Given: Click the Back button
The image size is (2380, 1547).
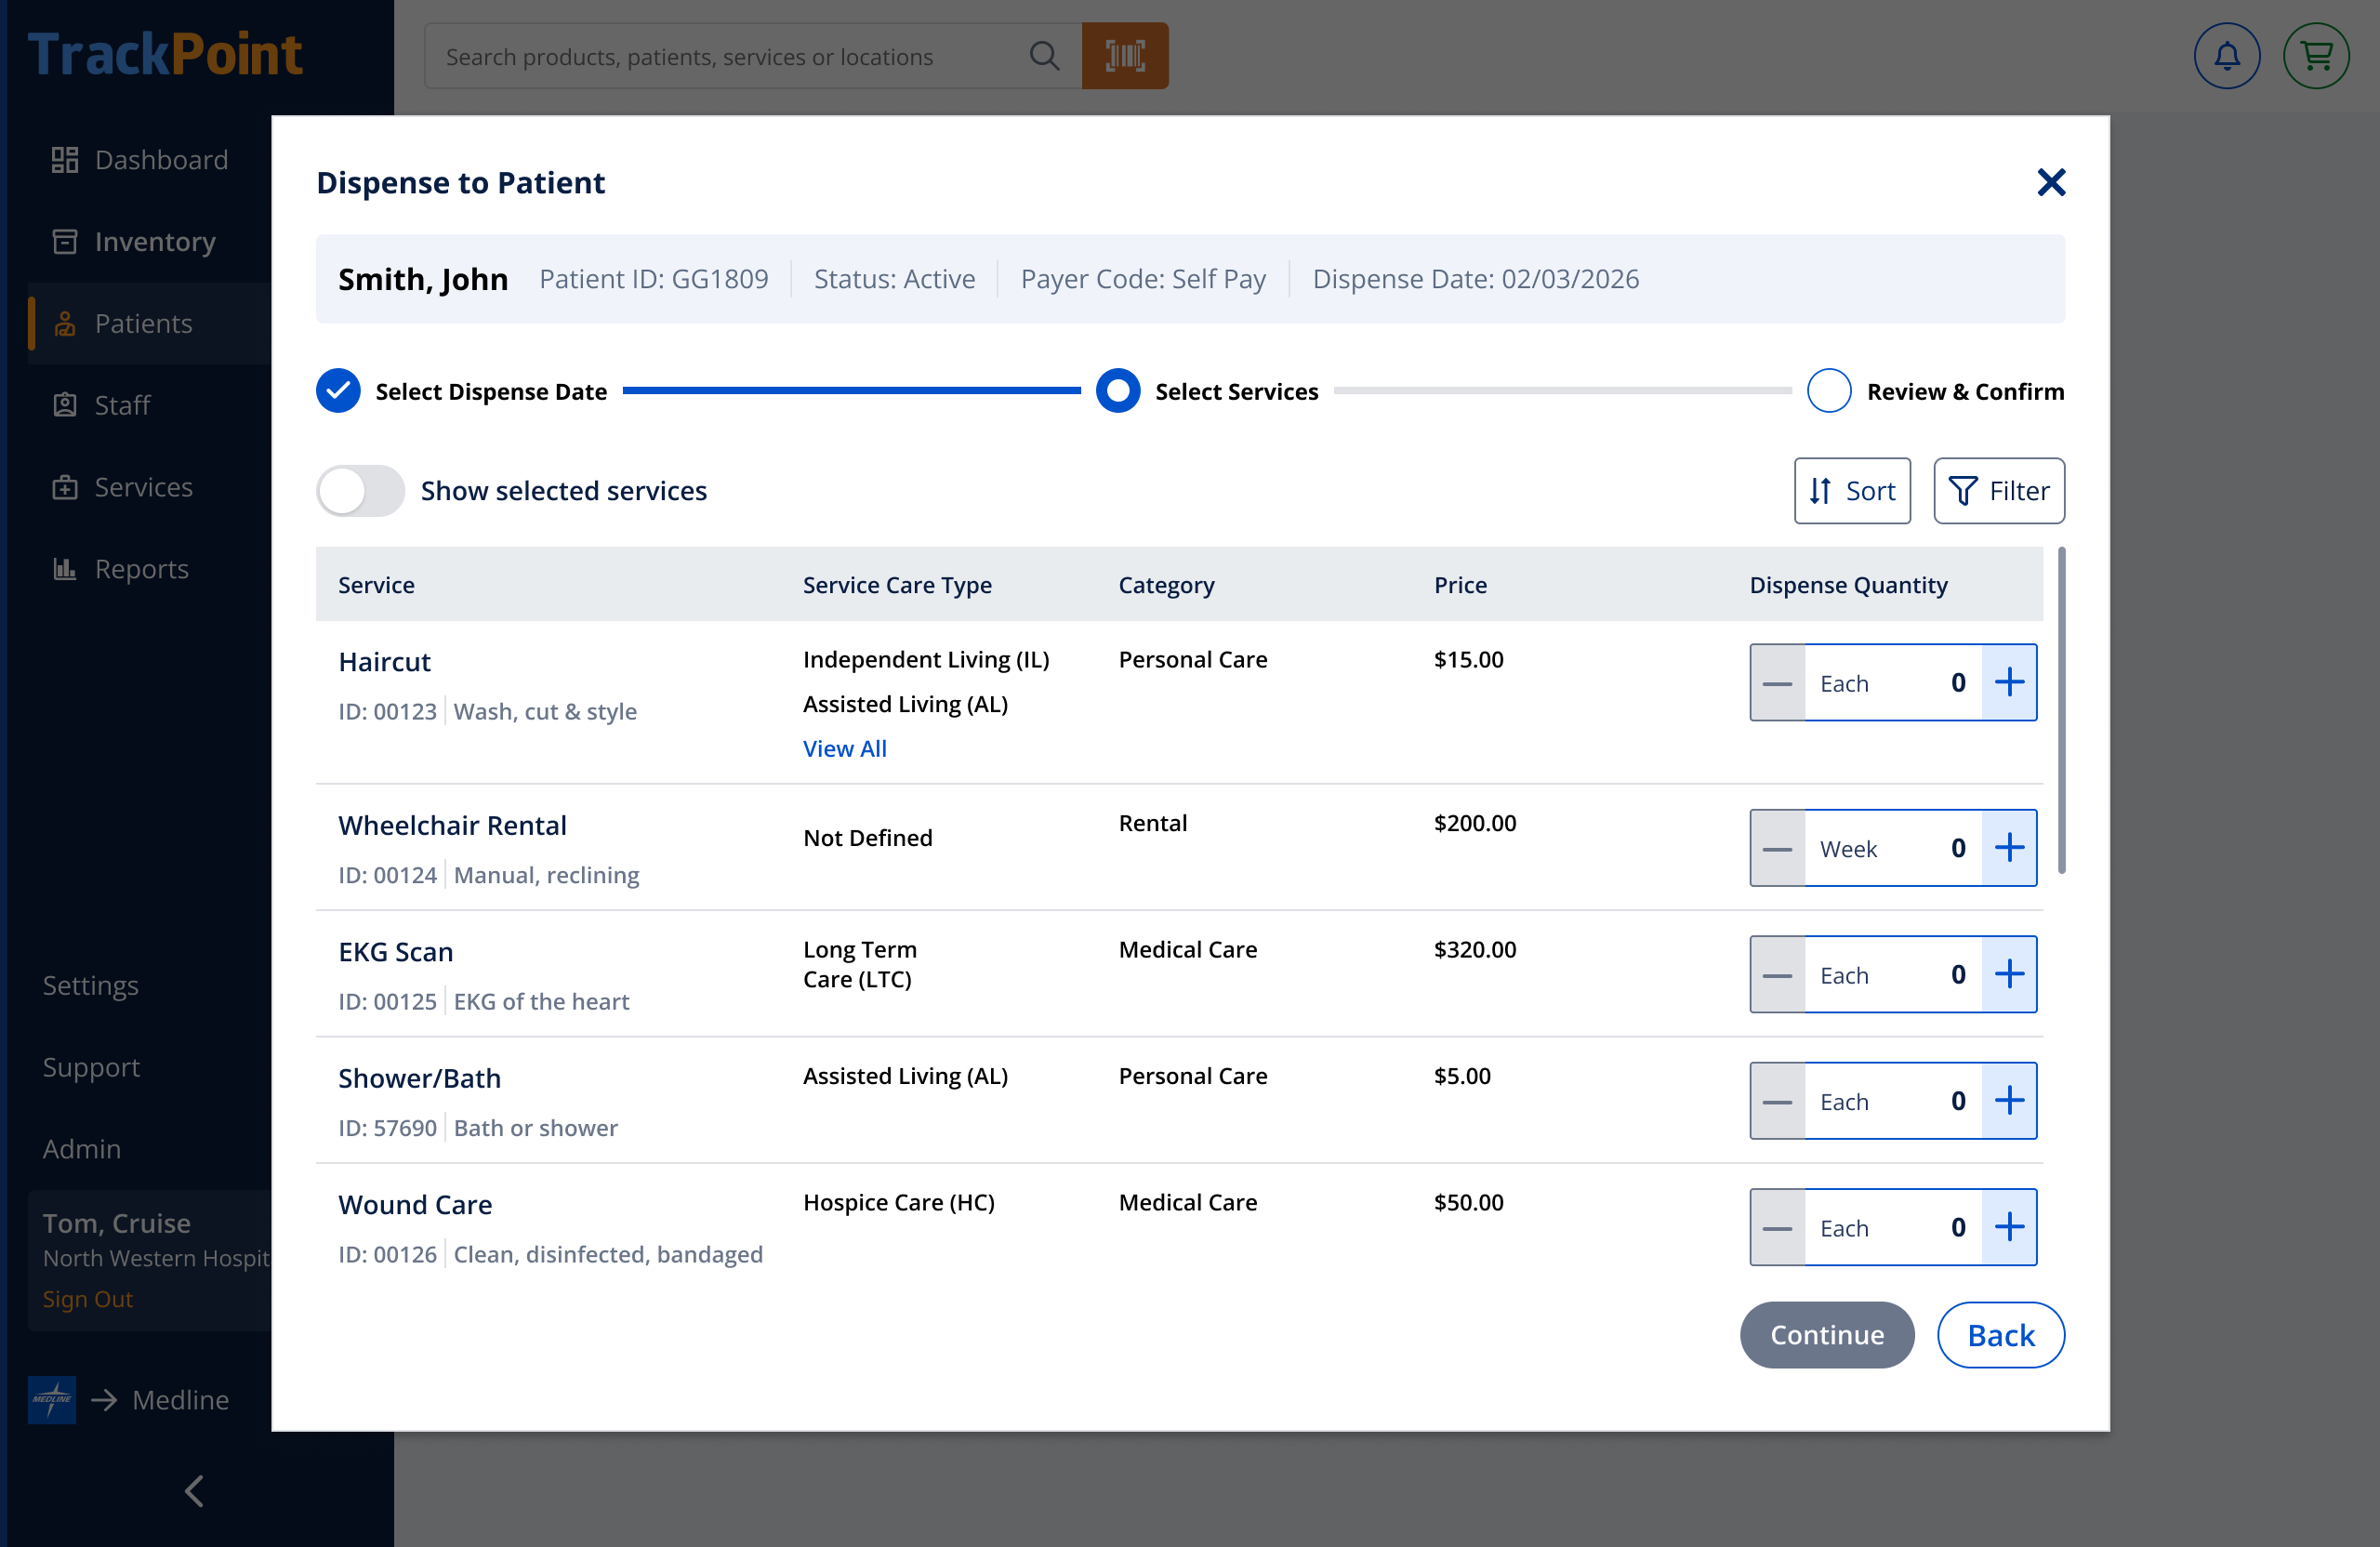Looking at the screenshot, I should [2001, 1335].
